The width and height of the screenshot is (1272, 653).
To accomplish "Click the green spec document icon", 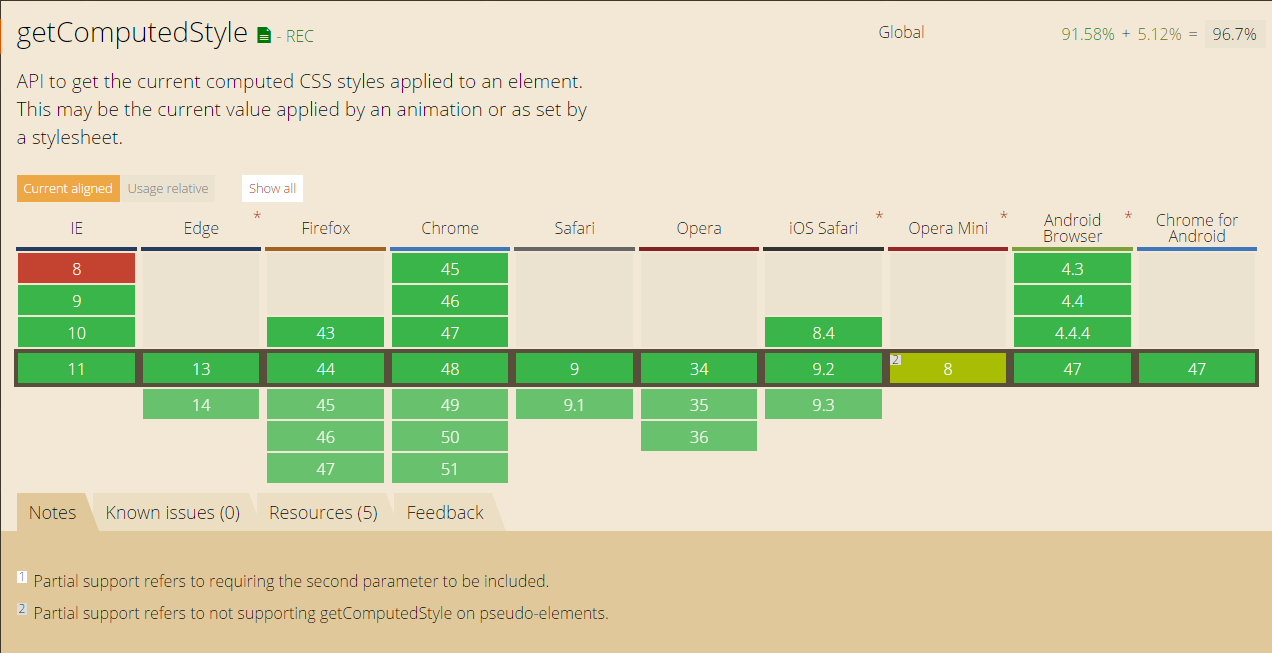I will click(264, 35).
